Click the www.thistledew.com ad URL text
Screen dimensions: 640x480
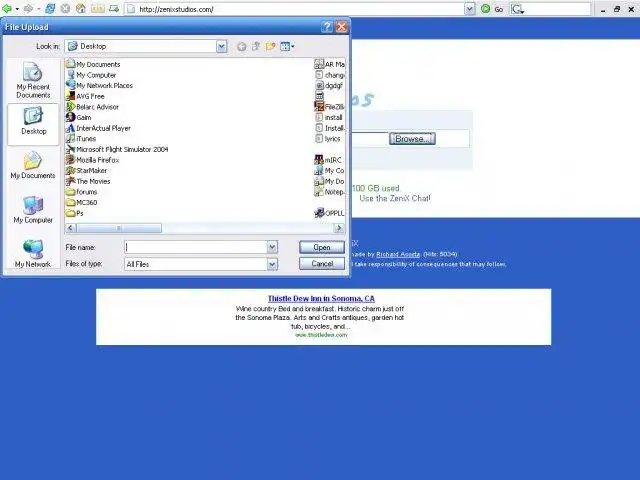tap(321, 335)
